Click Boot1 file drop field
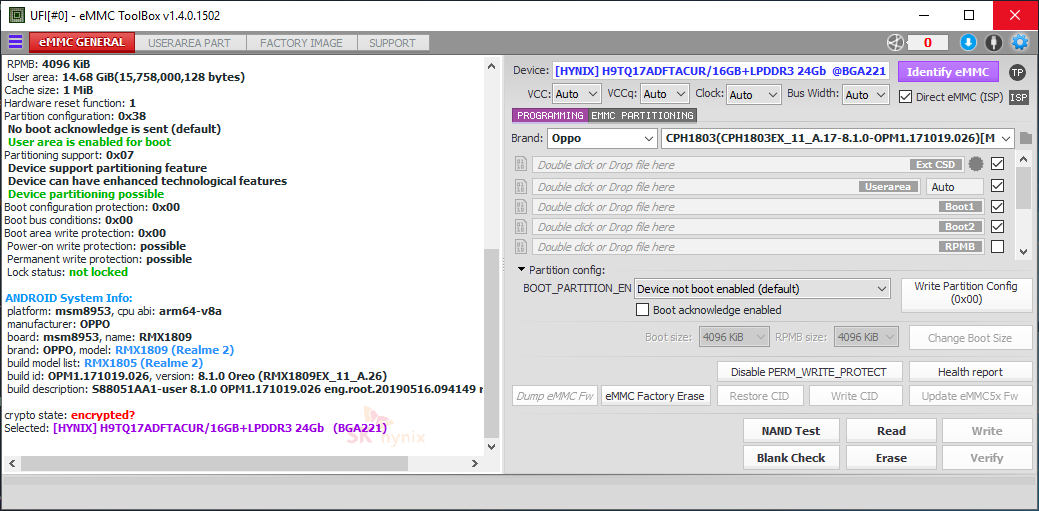1039x511 pixels. tap(757, 207)
